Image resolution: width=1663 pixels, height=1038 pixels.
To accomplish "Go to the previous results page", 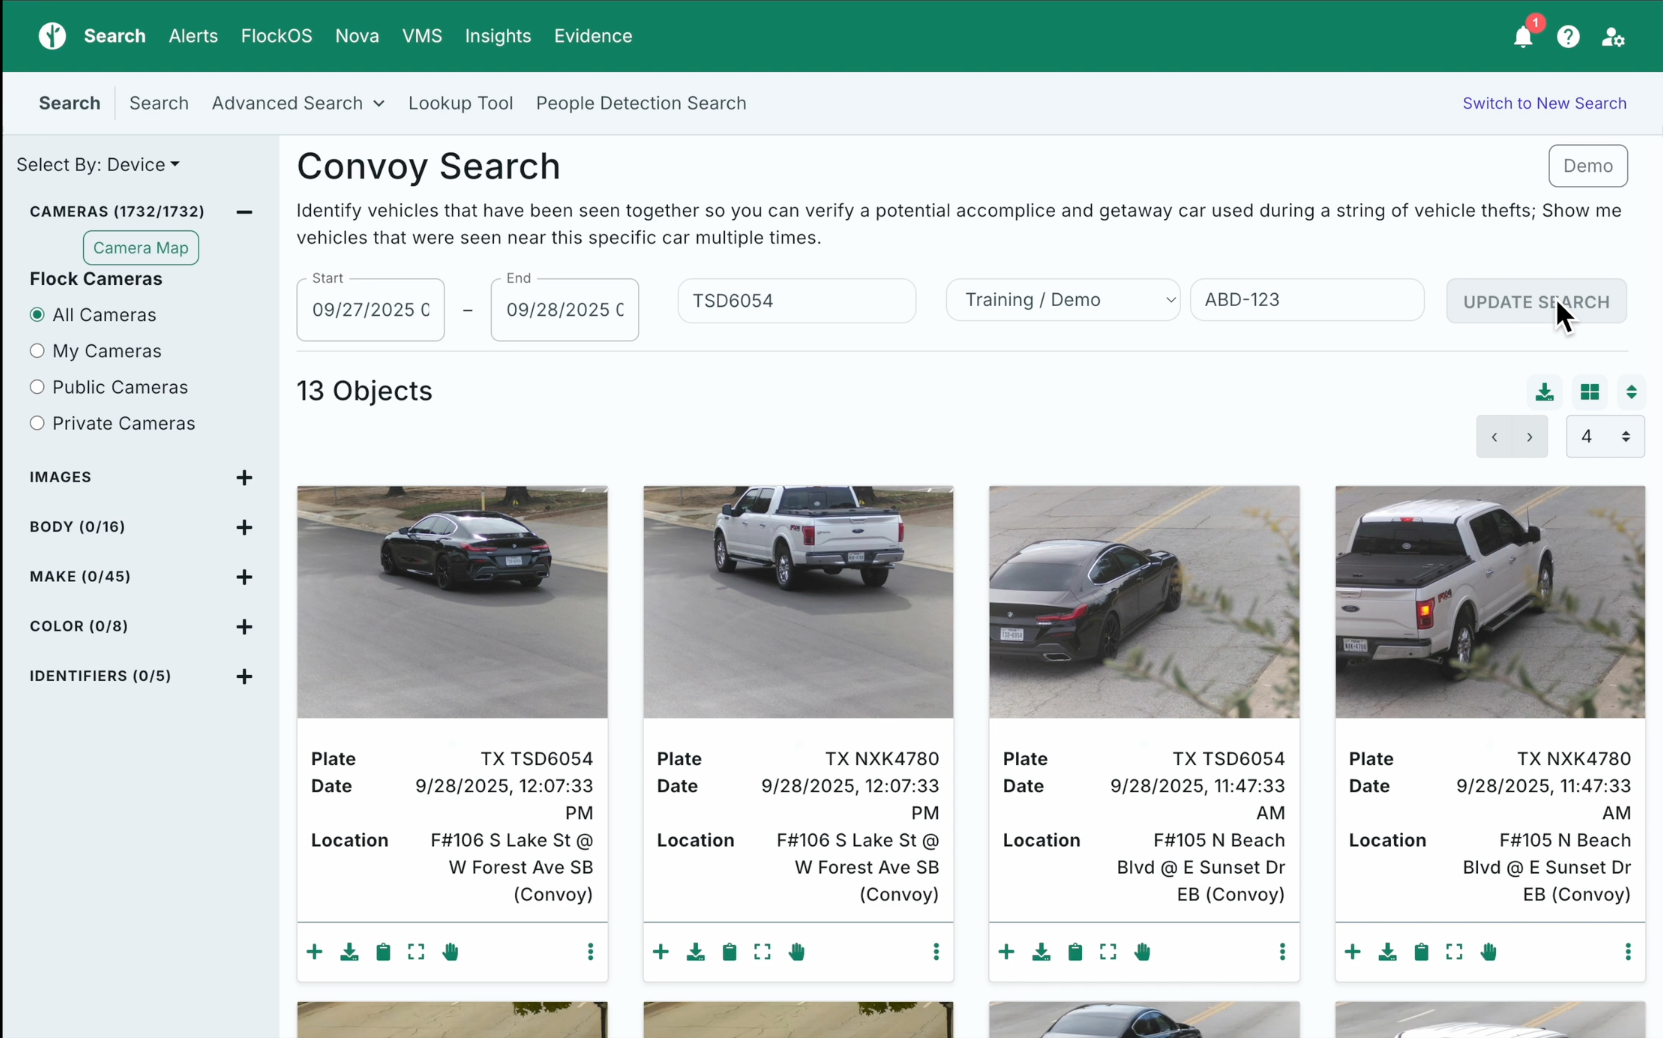I will [x=1494, y=437].
